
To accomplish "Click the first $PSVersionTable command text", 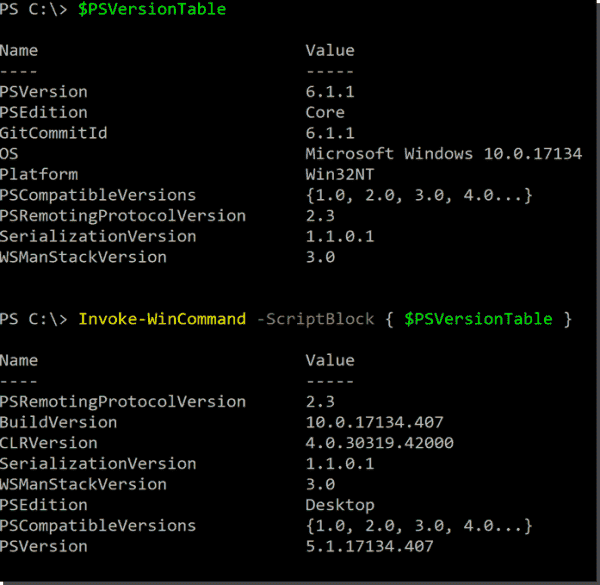I will point(152,9).
